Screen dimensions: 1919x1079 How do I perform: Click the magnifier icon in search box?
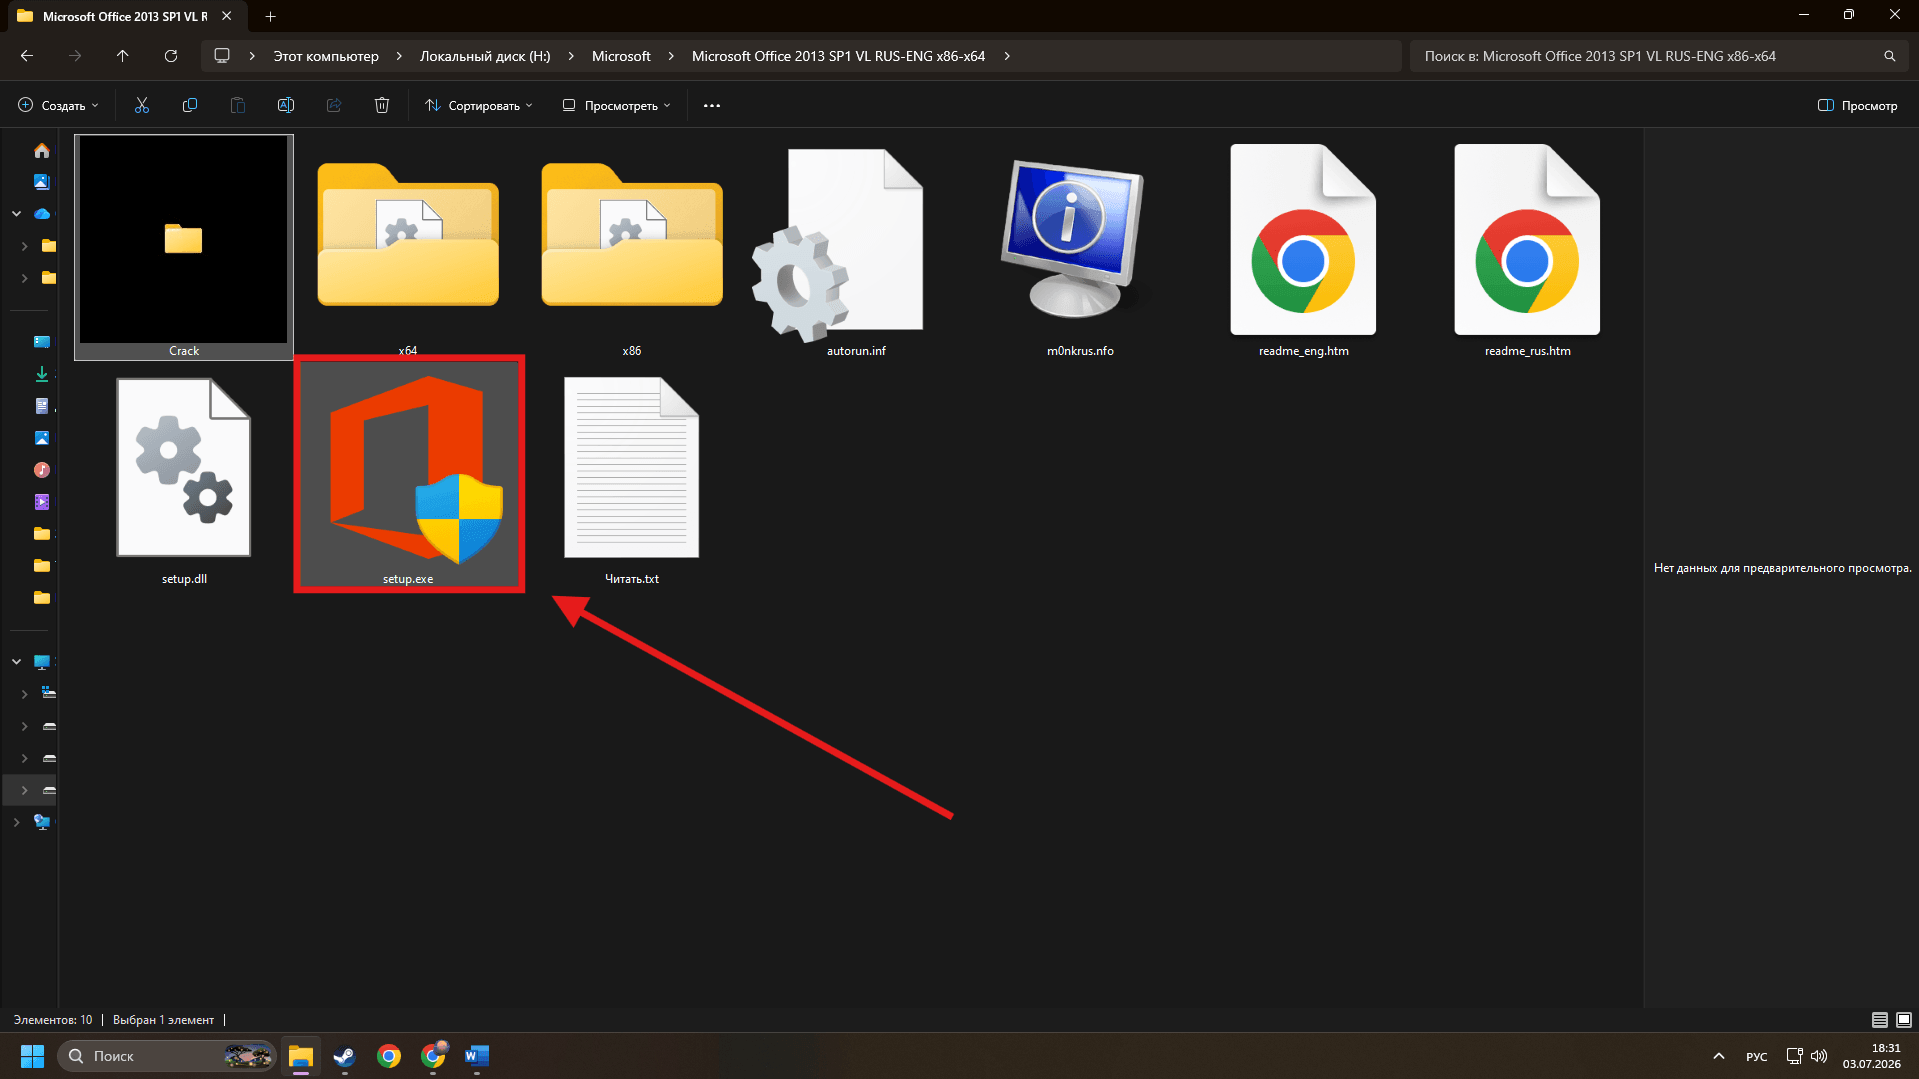1890,56
